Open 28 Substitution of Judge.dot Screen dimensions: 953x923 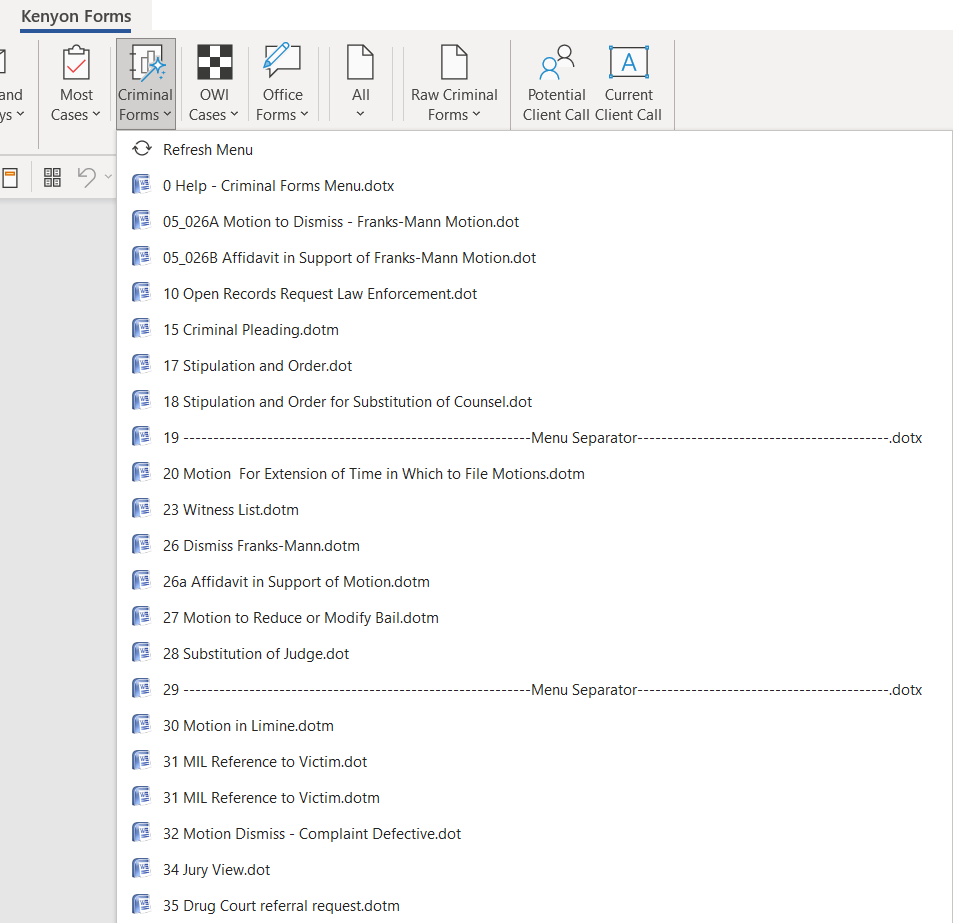tap(534, 653)
